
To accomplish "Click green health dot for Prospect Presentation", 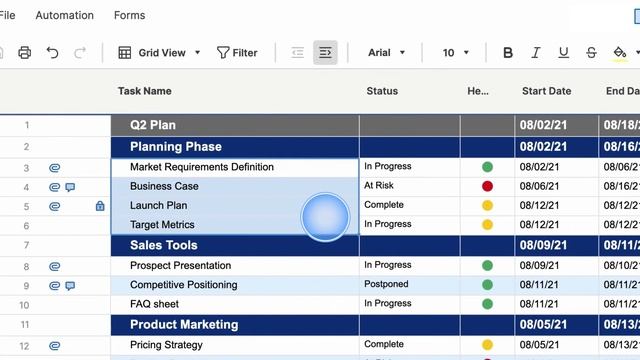I will click(x=487, y=265).
